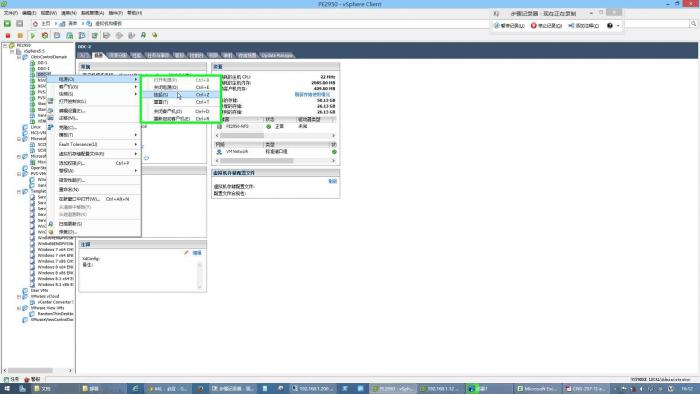The height and width of the screenshot is (394, 700).
Task: Click the PE2950-NFS datastore icon
Action: coord(219,126)
